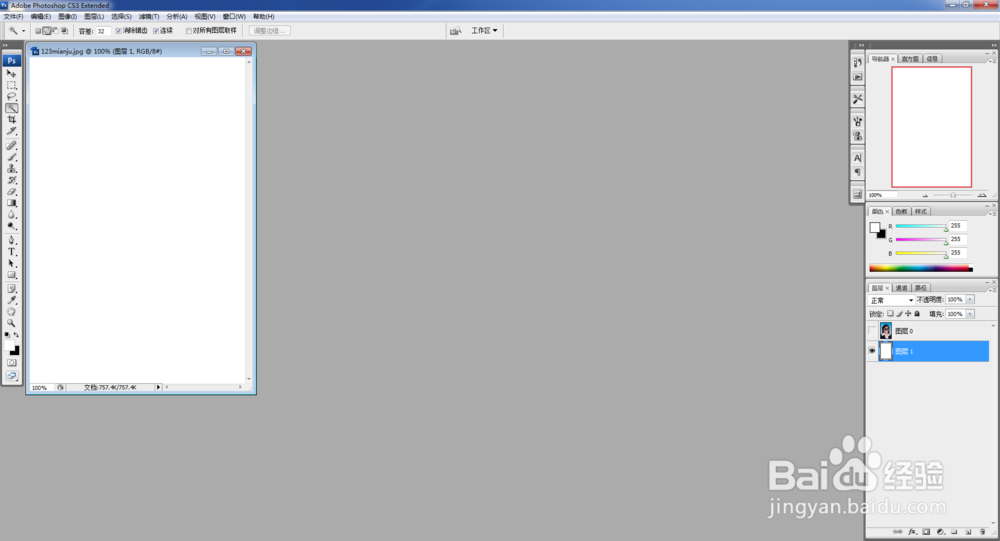Select the Healing Brush tool

click(x=11, y=145)
